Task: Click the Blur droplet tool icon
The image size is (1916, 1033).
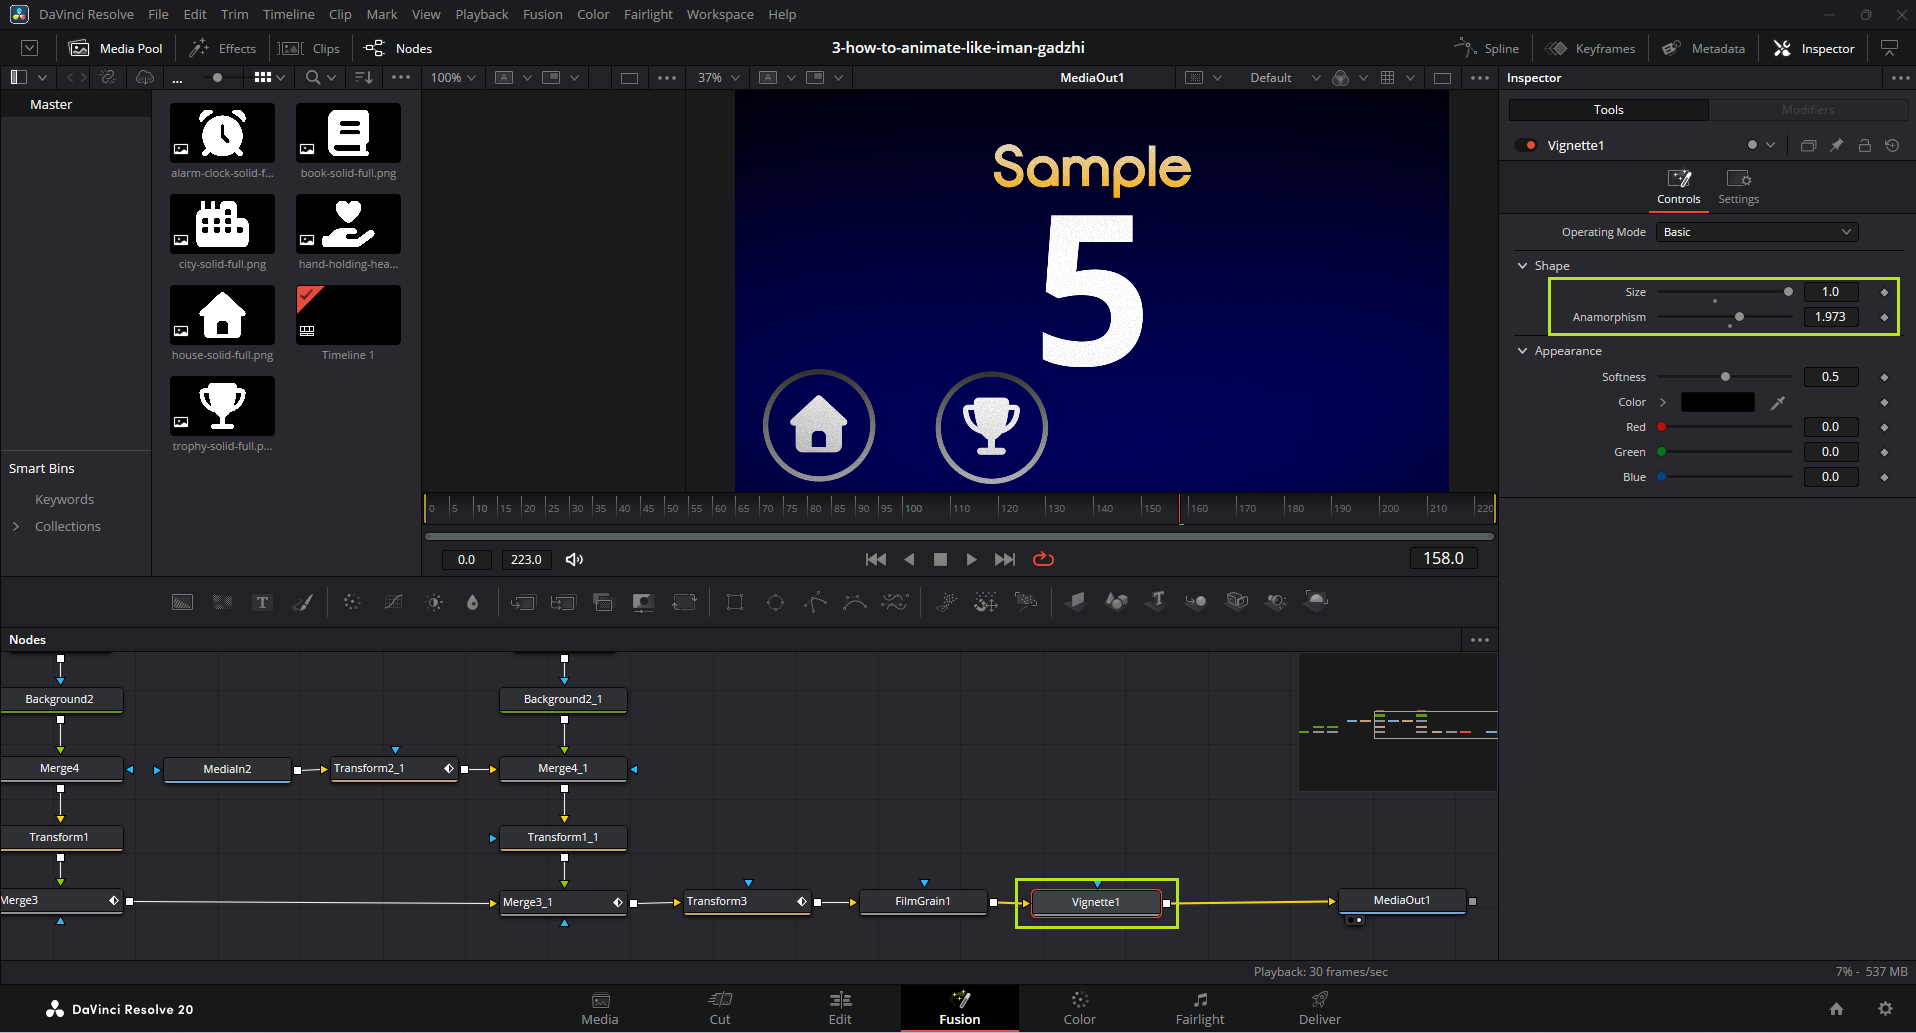Action: click(x=473, y=602)
